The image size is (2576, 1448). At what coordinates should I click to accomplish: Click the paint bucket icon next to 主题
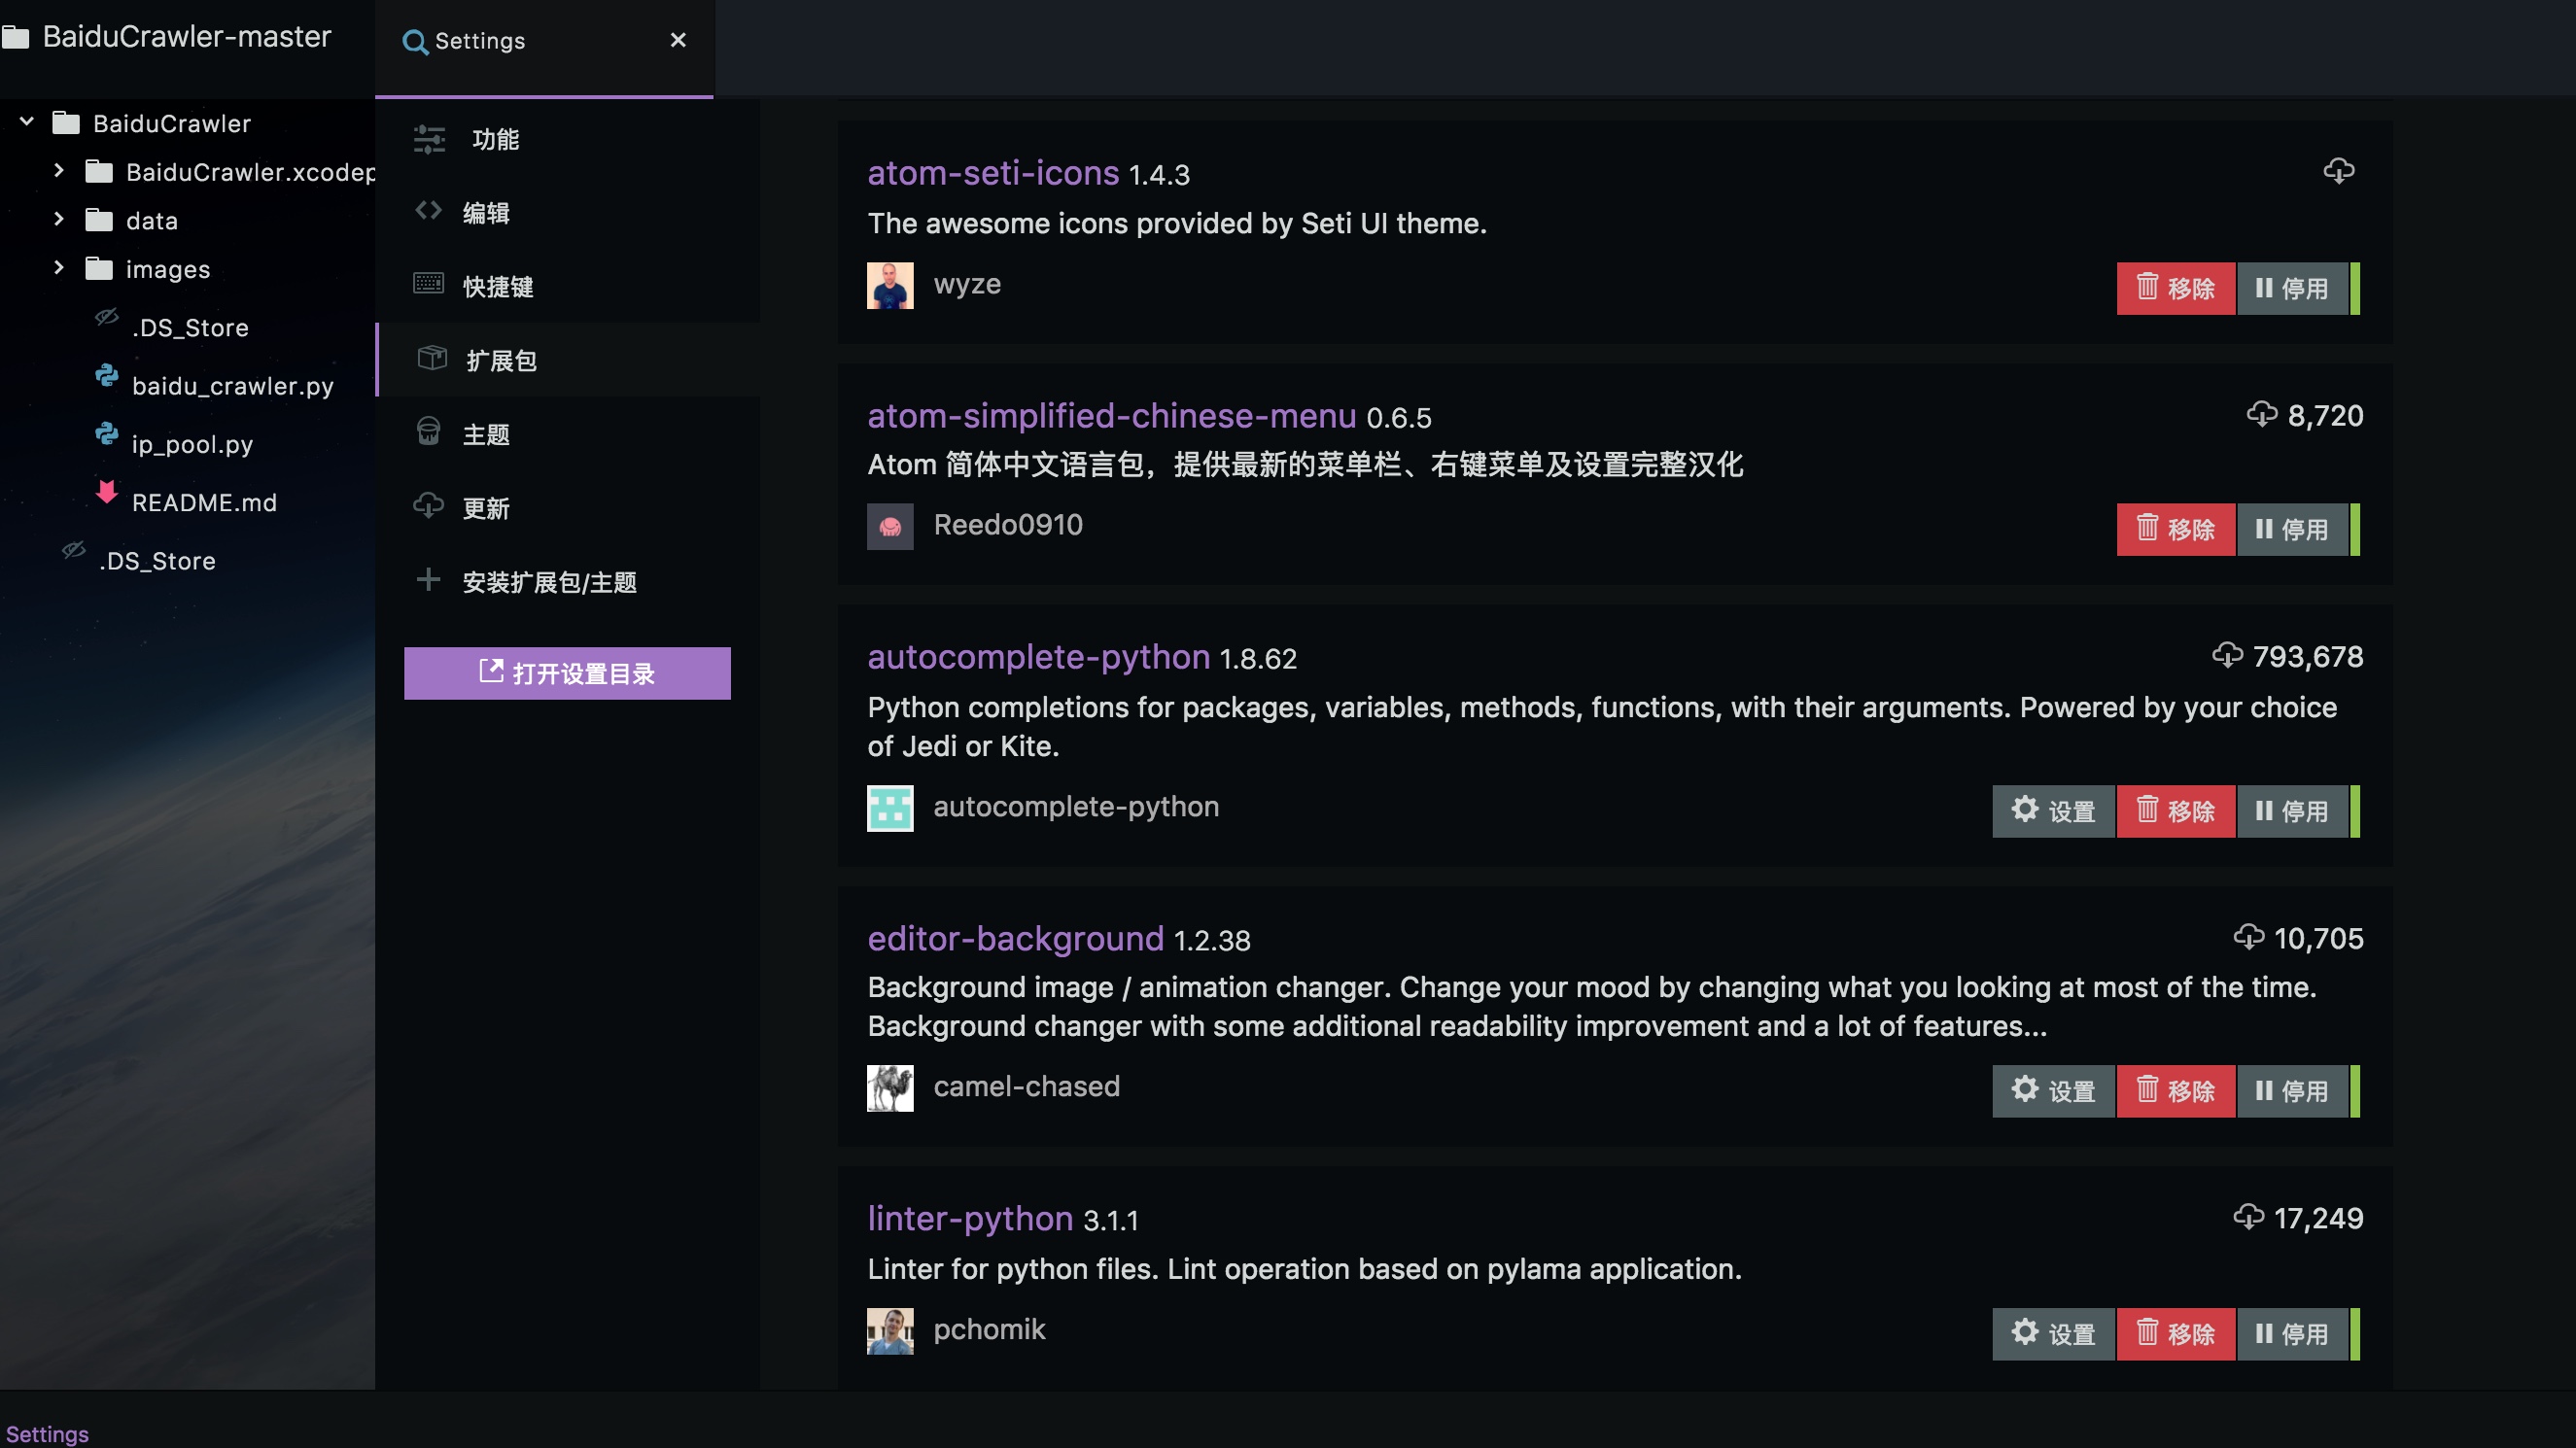click(x=429, y=432)
